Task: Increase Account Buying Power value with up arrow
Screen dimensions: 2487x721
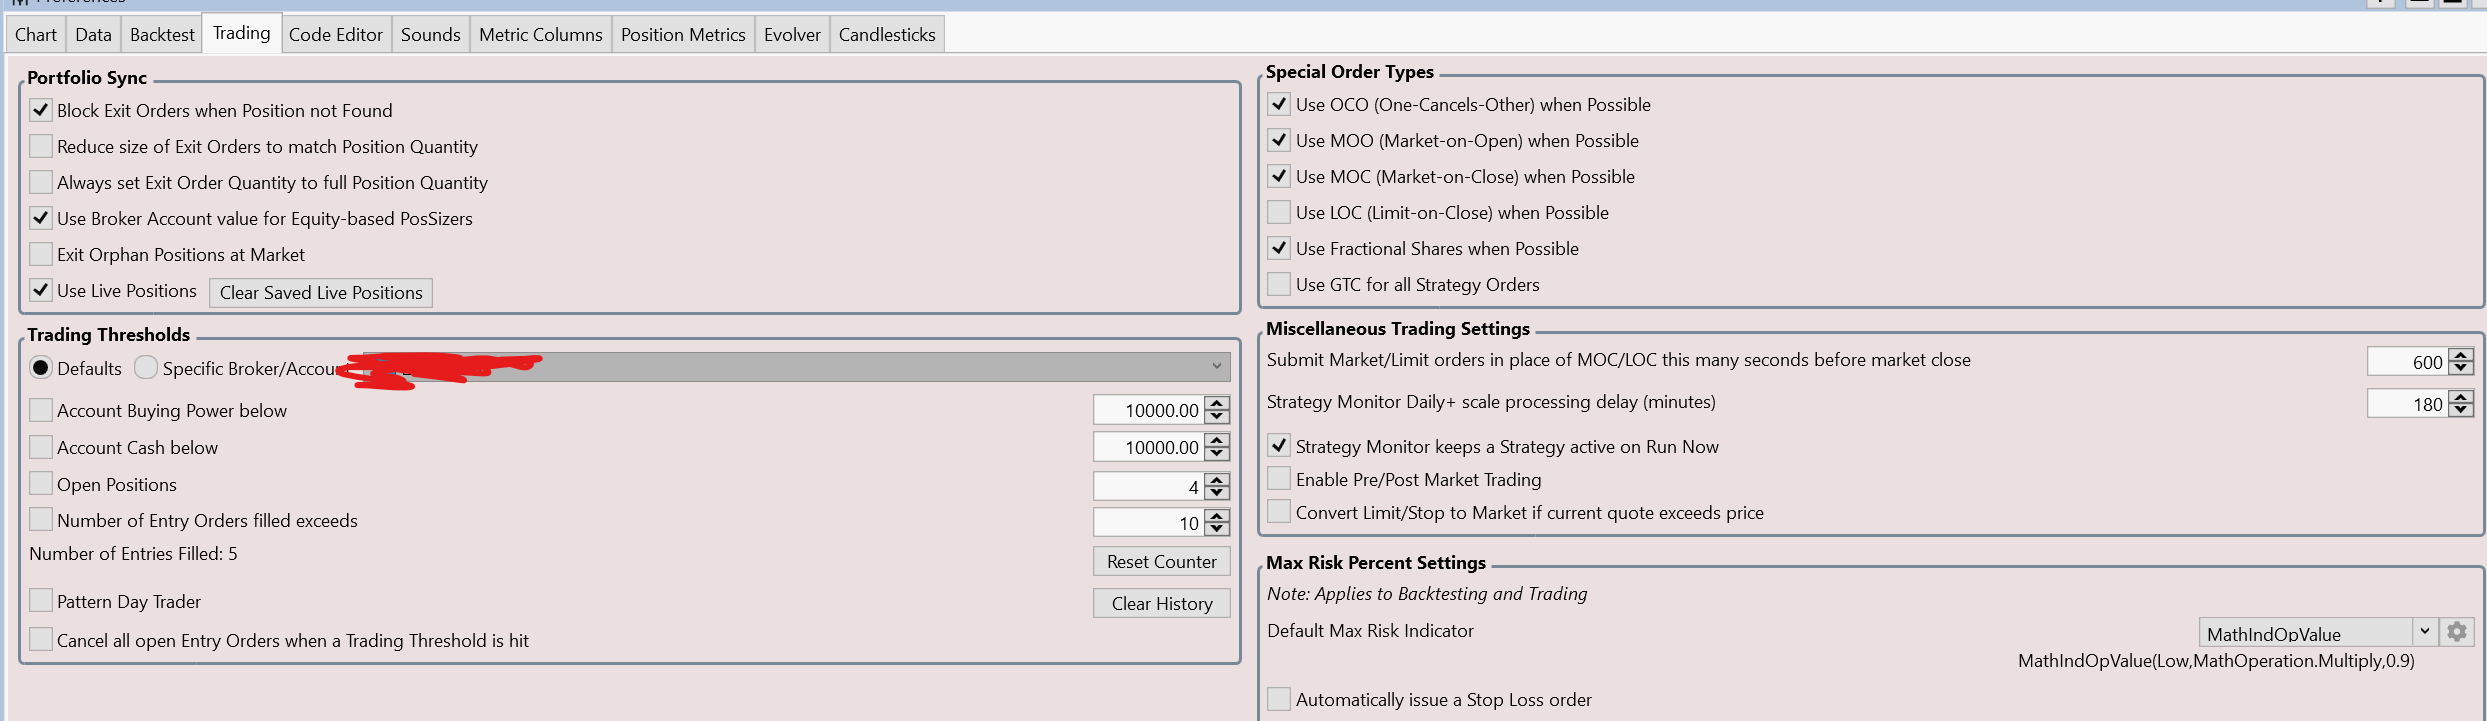Action: 1217,403
